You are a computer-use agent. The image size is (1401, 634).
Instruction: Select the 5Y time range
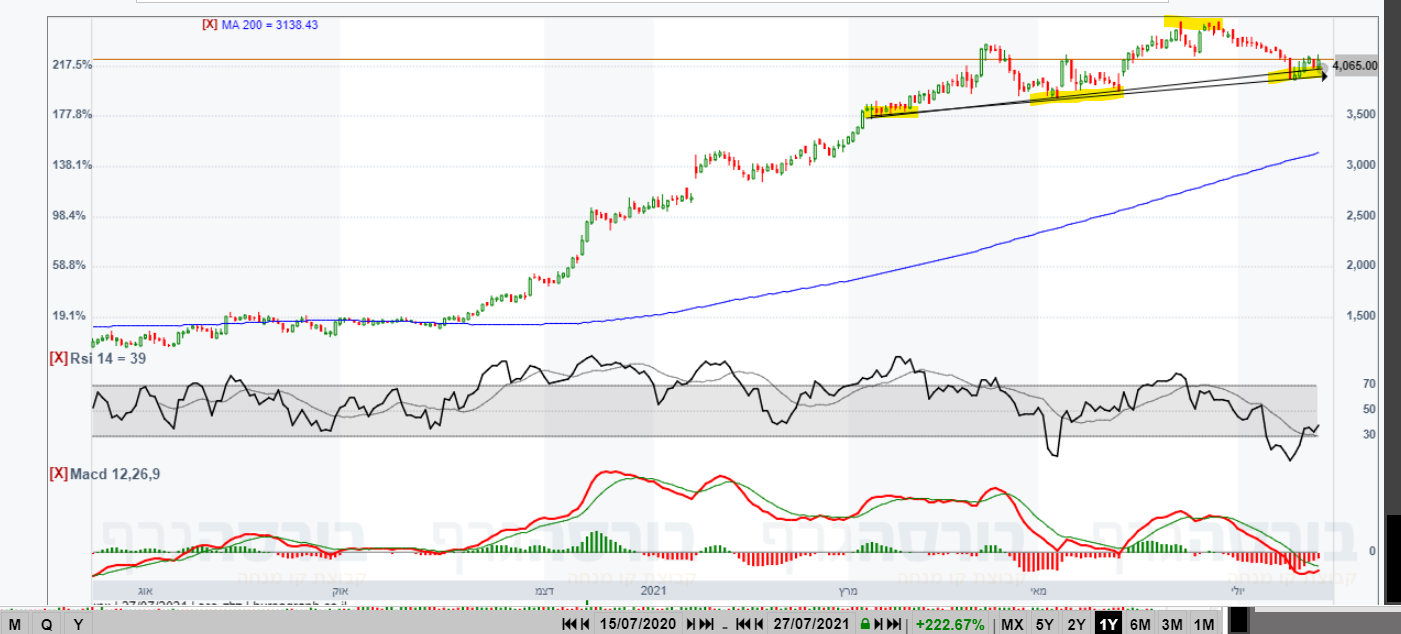point(1045,624)
